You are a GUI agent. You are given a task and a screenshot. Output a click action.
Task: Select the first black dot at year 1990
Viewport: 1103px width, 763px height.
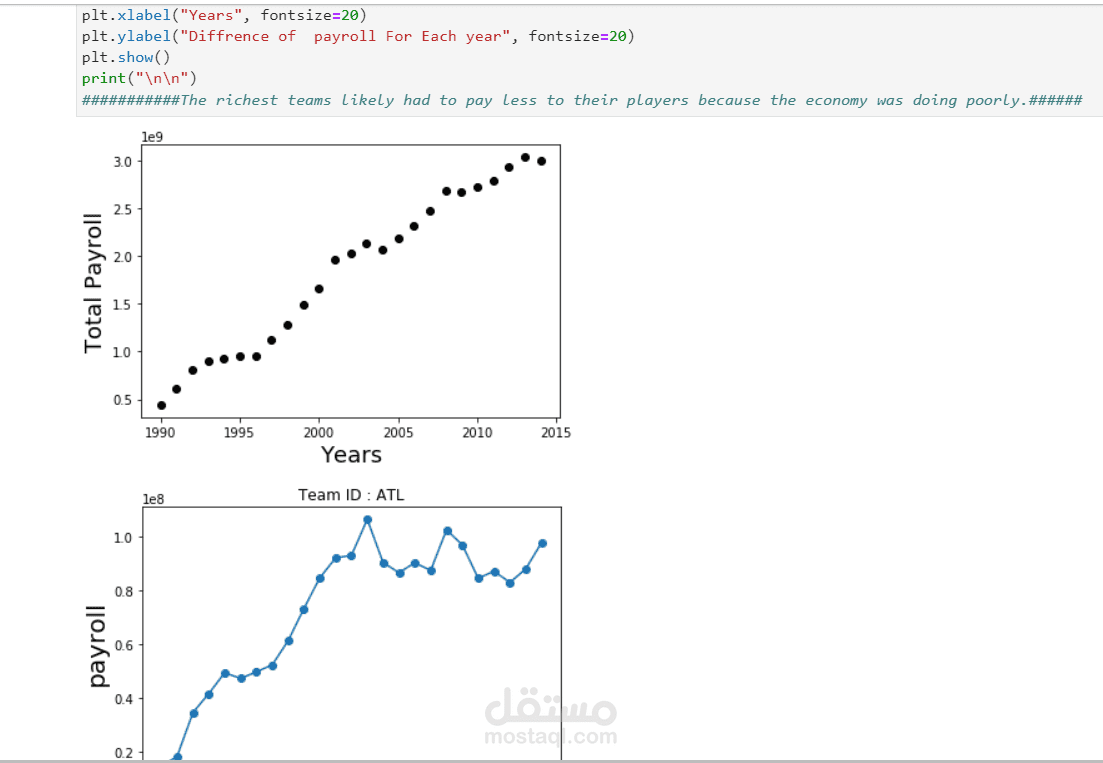(x=161, y=405)
